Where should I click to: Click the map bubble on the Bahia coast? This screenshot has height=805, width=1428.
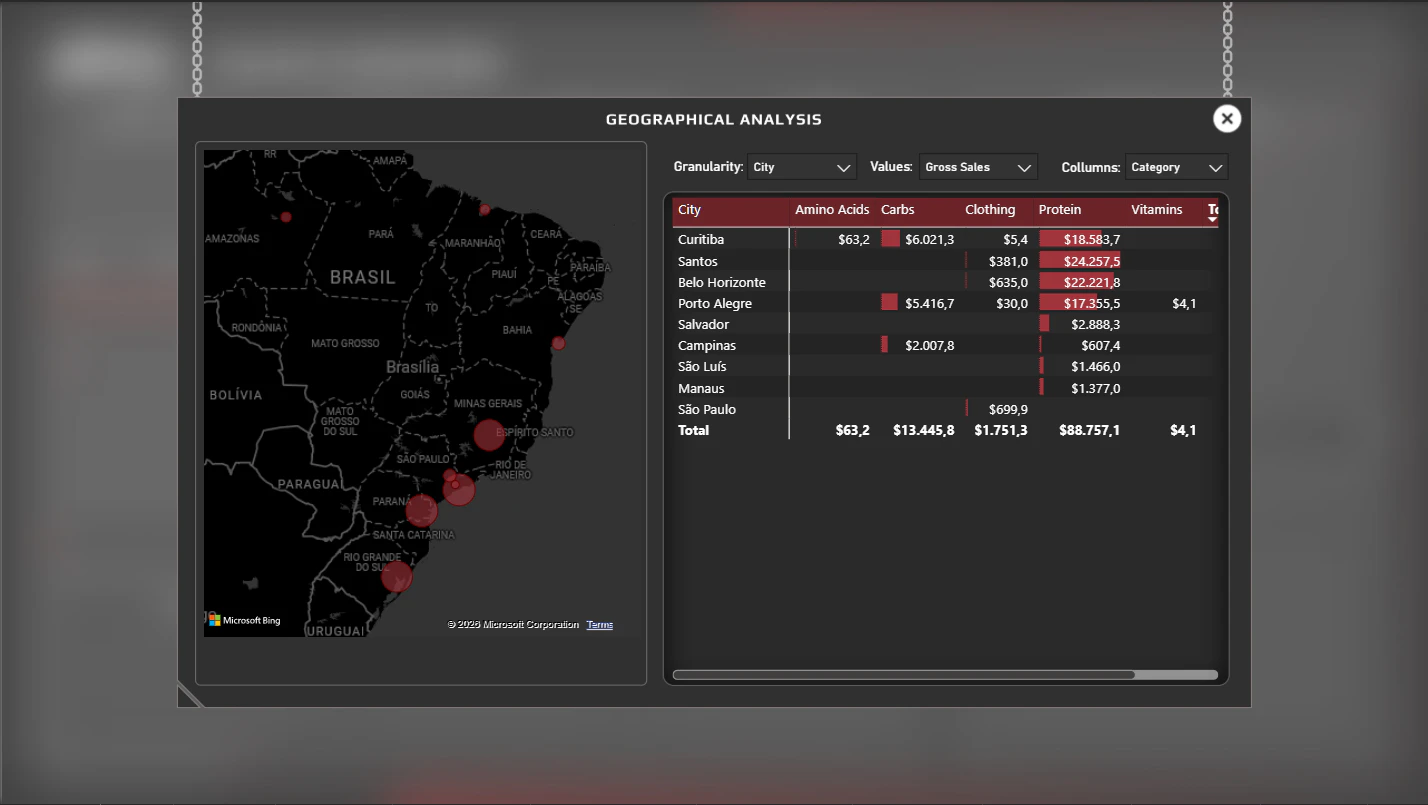pyautogui.click(x=558, y=343)
